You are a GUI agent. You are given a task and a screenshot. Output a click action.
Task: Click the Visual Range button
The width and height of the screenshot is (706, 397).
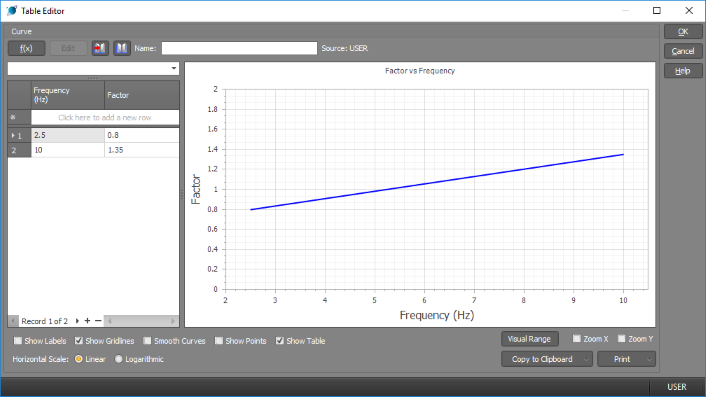coord(530,339)
